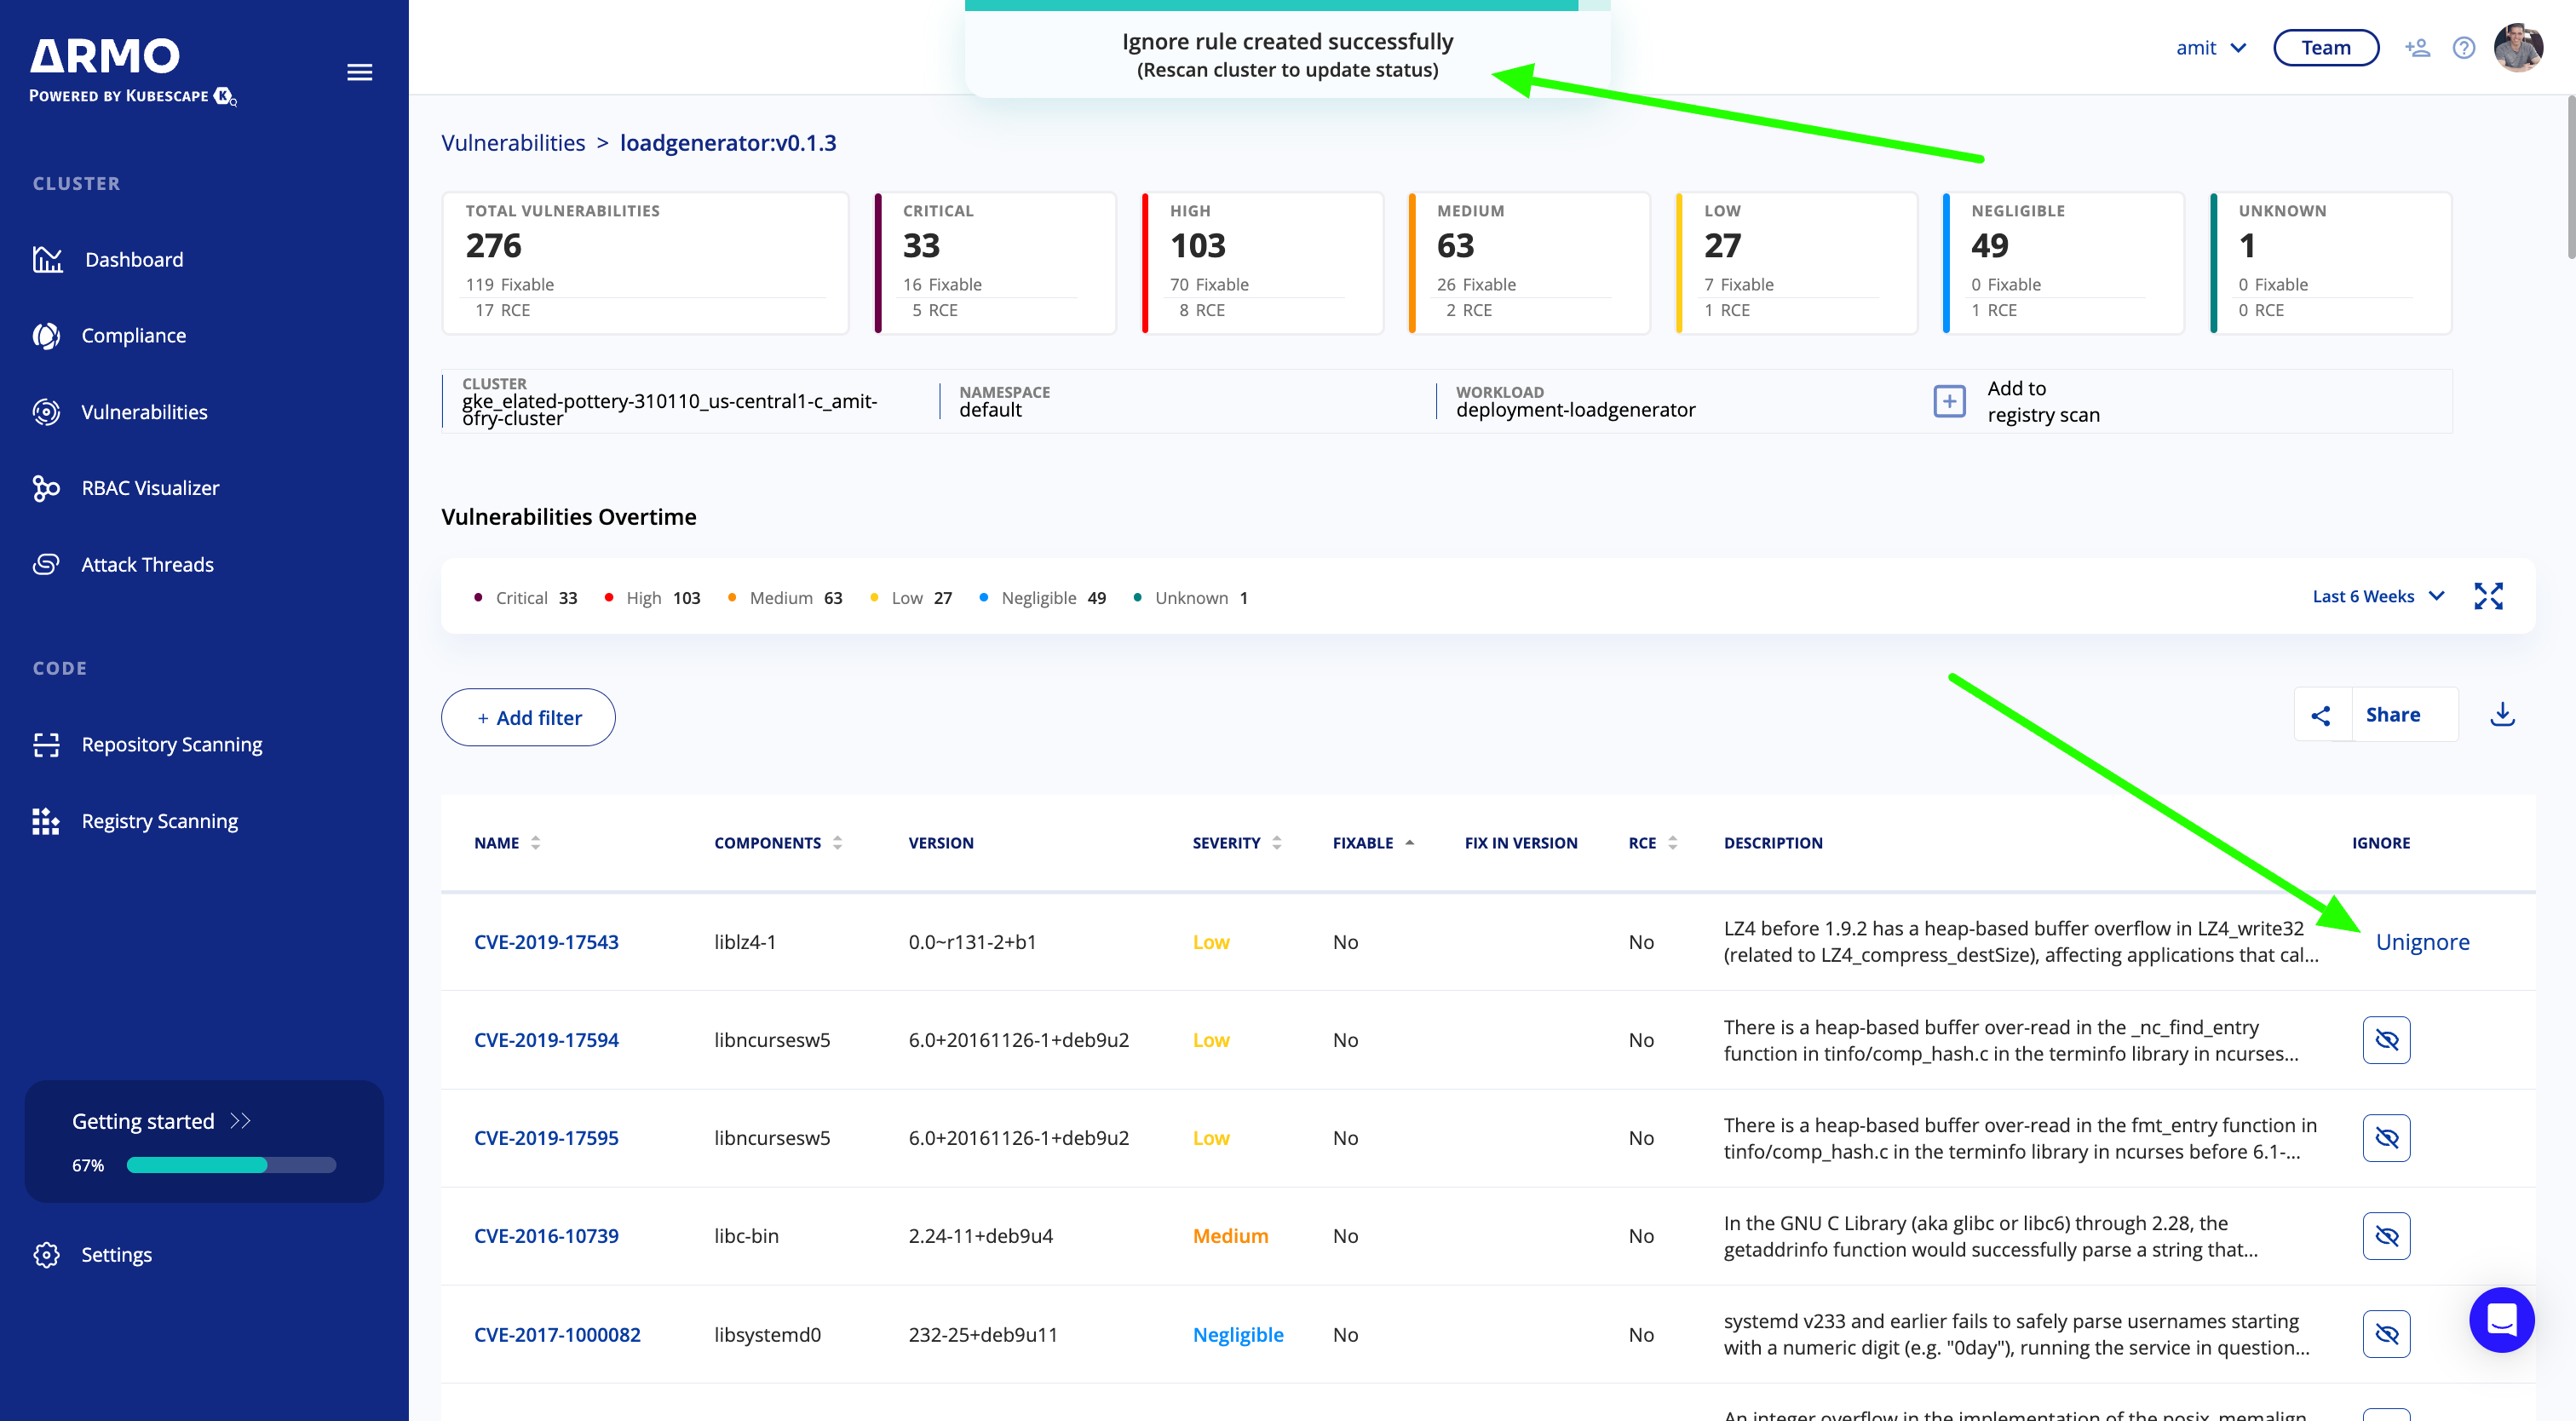Toggle ignore for CVE-2016-10739

[x=2386, y=1236]
